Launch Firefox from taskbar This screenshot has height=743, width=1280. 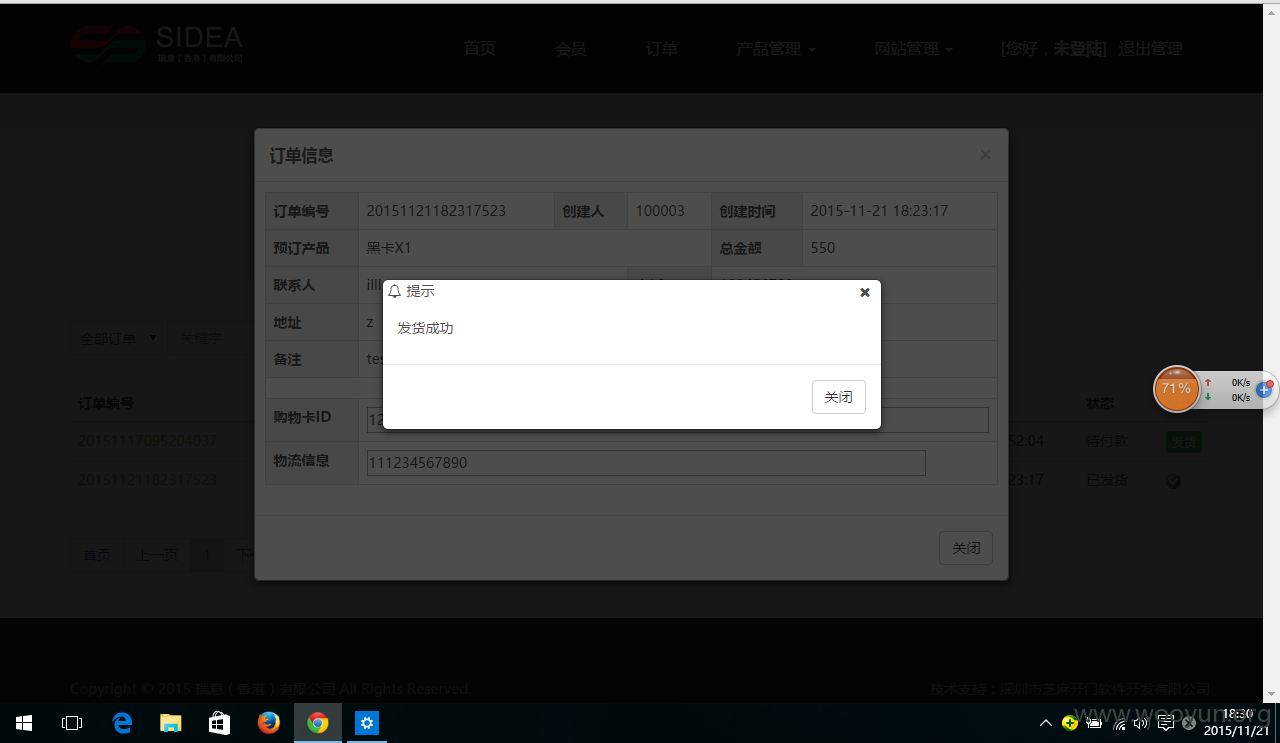pos(268,723)
